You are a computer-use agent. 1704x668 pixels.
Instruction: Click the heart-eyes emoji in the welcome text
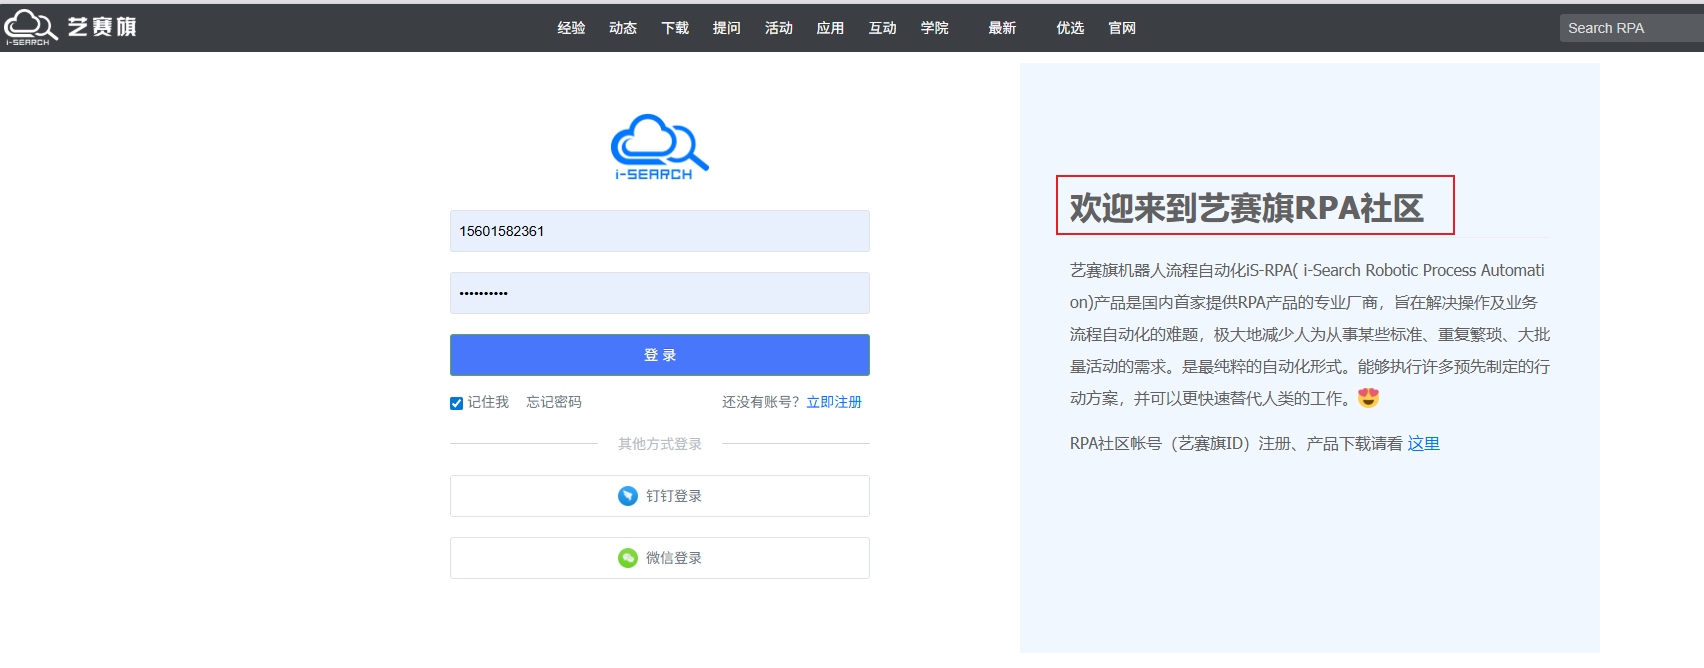tap(1368, 398)
